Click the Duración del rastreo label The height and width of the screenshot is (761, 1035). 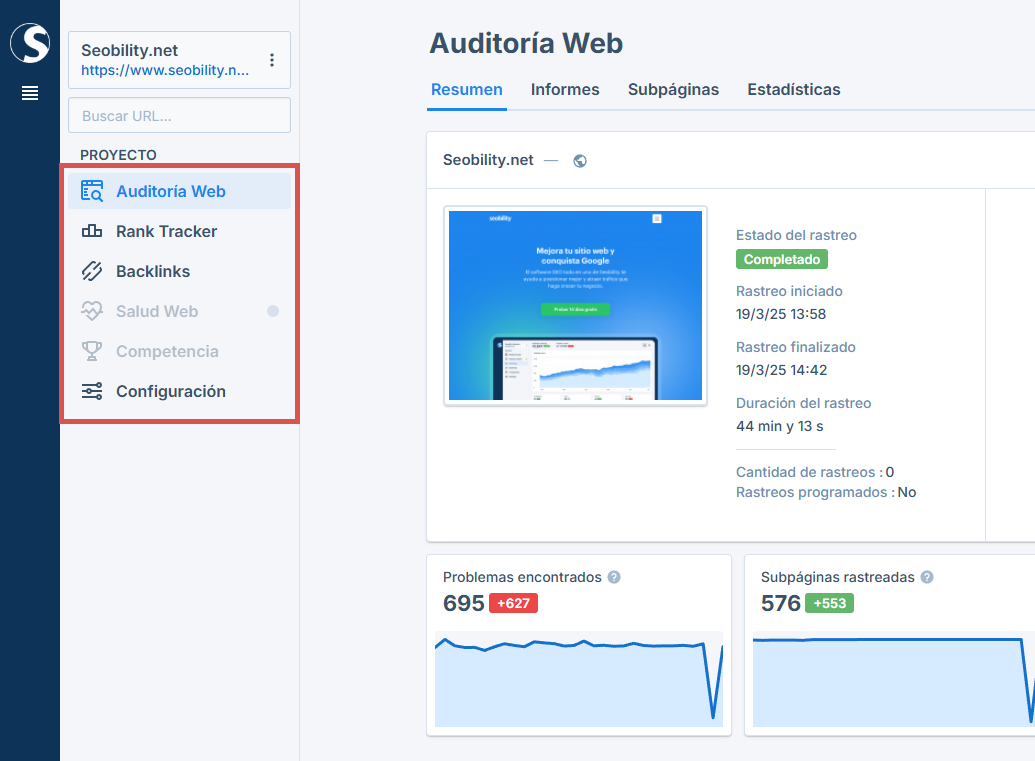(803, 403)
